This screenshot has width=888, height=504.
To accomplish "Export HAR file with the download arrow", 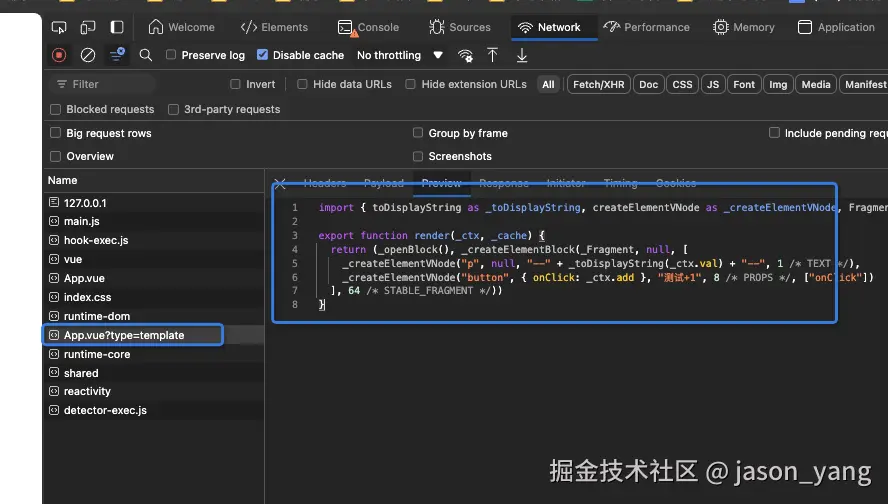I will (x=522, y=55).
